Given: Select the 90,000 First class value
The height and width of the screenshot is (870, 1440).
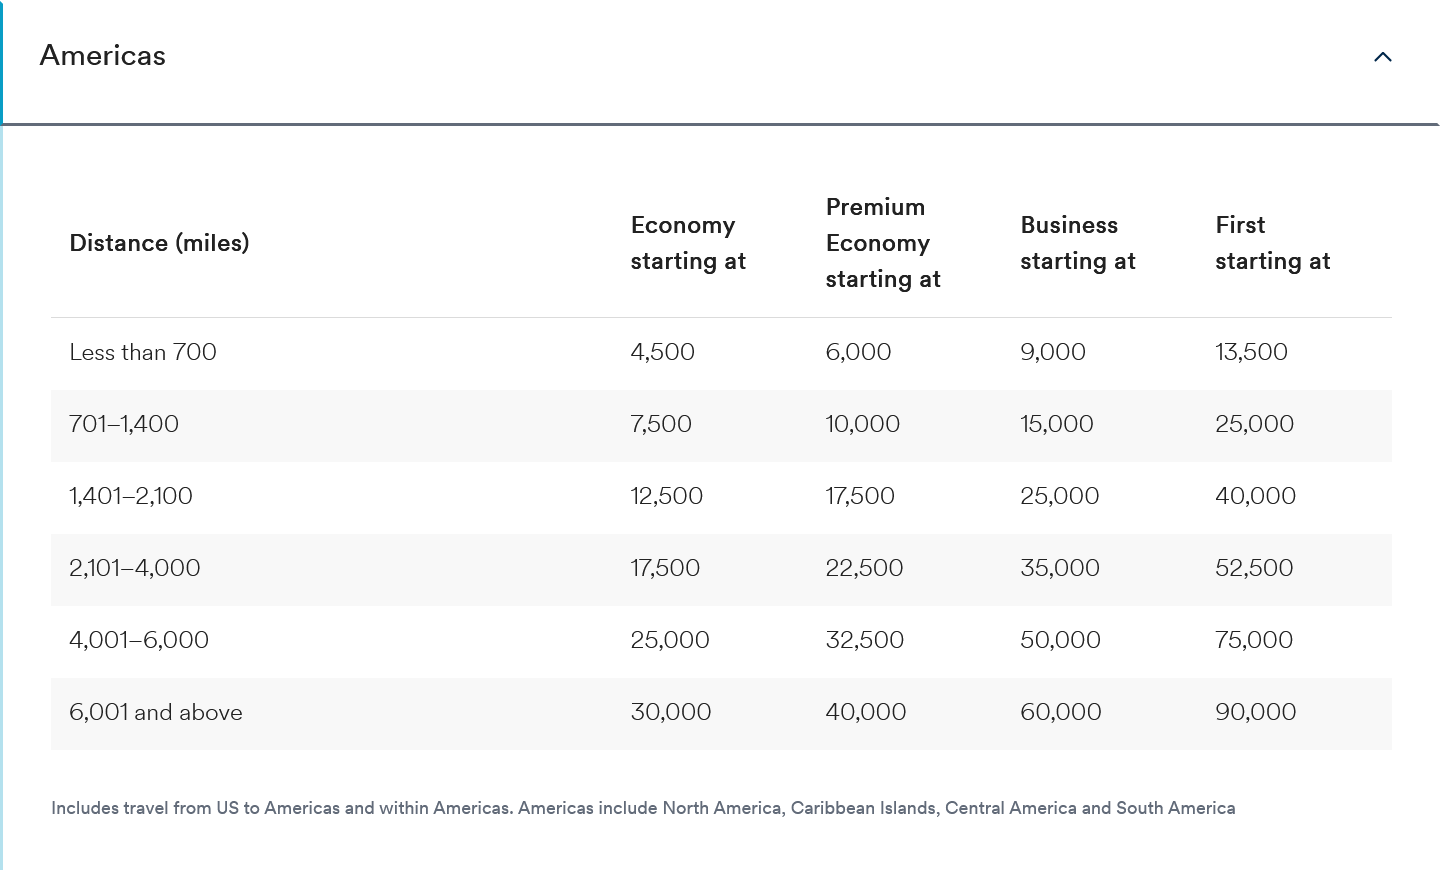Looking at the screenshot, I should click(x=1255, y=712).
